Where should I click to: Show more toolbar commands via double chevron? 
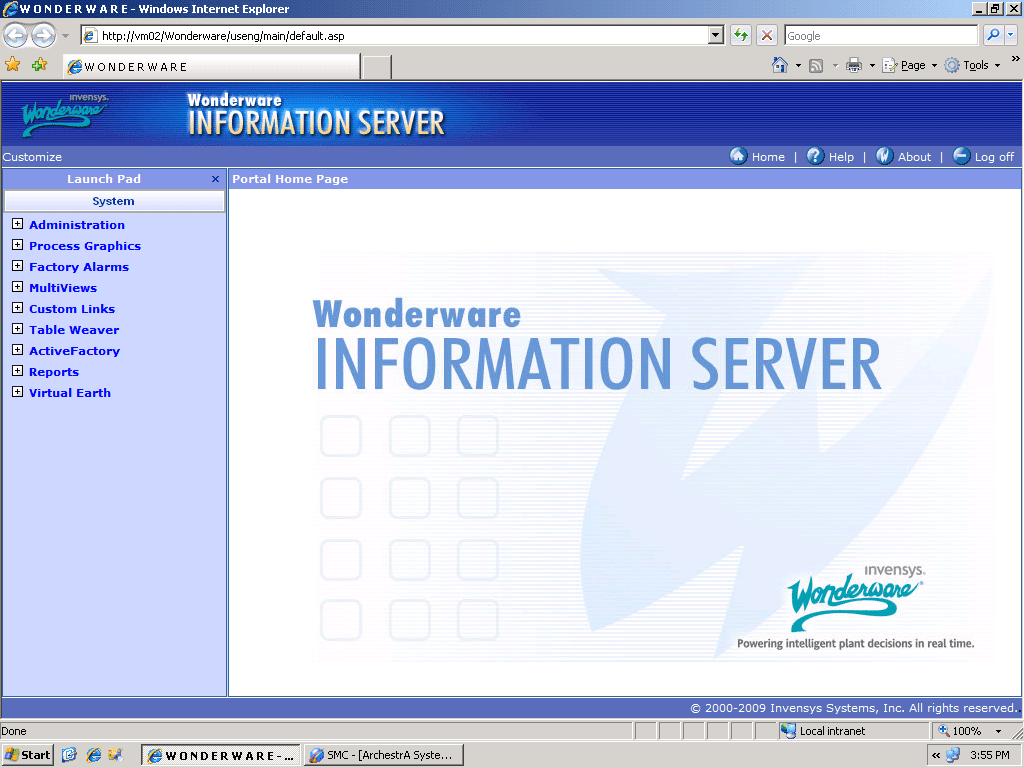1016,59
